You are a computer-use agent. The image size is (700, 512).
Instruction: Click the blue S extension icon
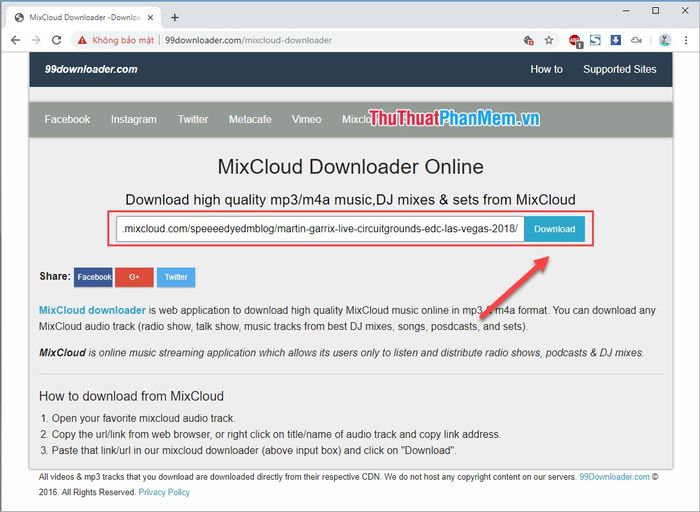click(595, 40)
